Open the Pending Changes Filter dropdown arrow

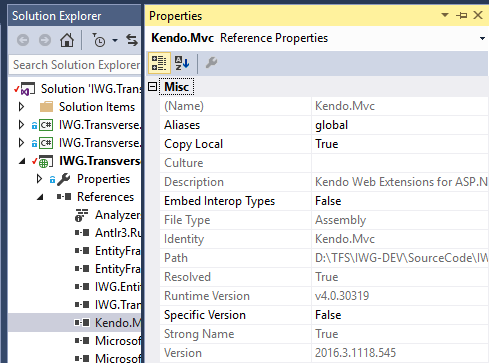pos(115,41)
